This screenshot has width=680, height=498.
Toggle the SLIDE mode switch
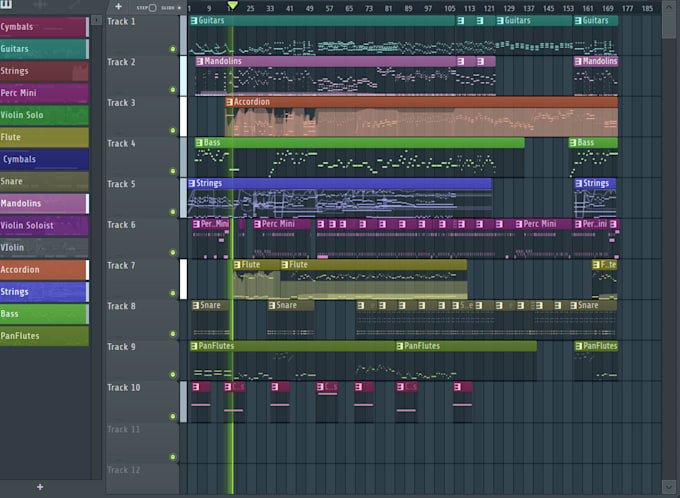click(x=179, y=8)
